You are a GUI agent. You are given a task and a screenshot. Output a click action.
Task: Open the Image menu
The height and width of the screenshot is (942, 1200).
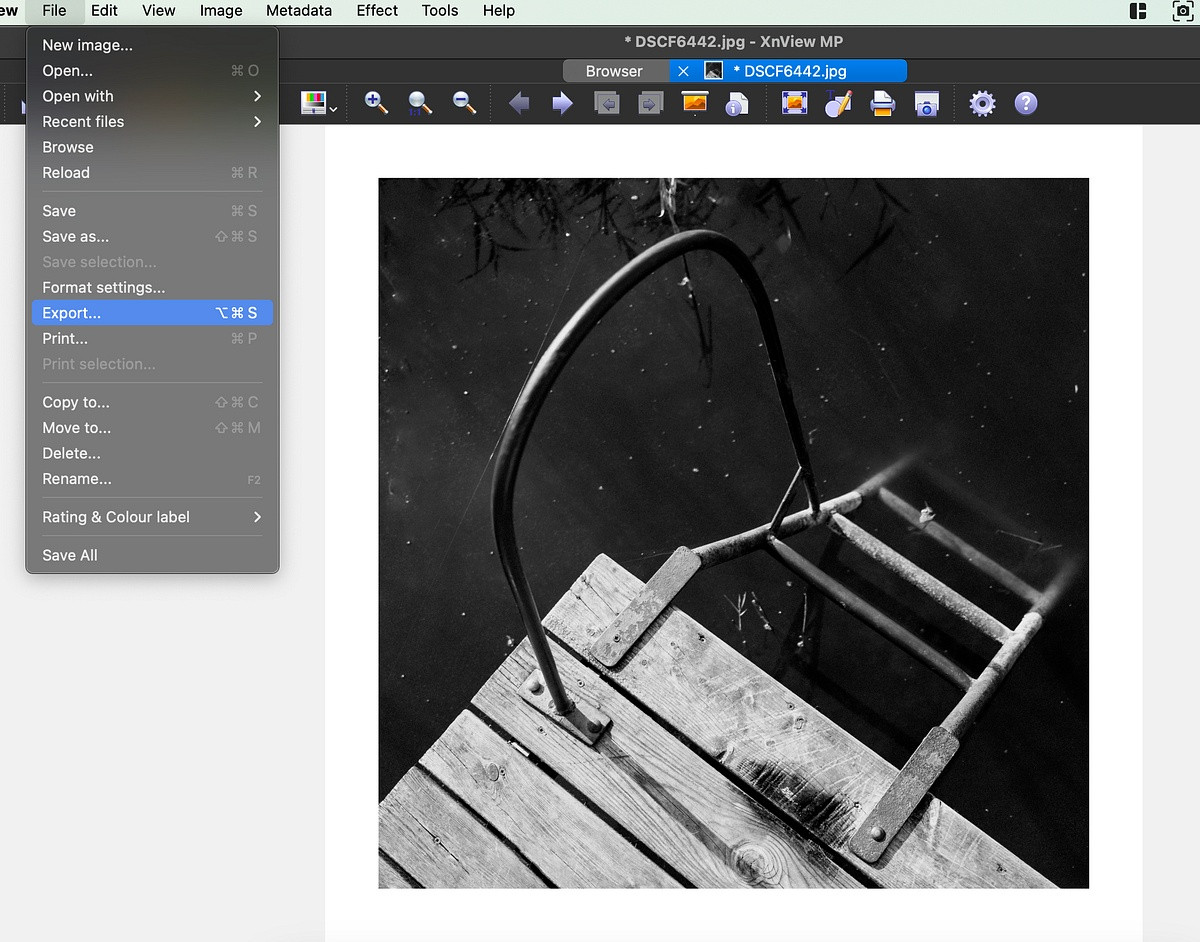pyautogui.click(x=221, y=11)
